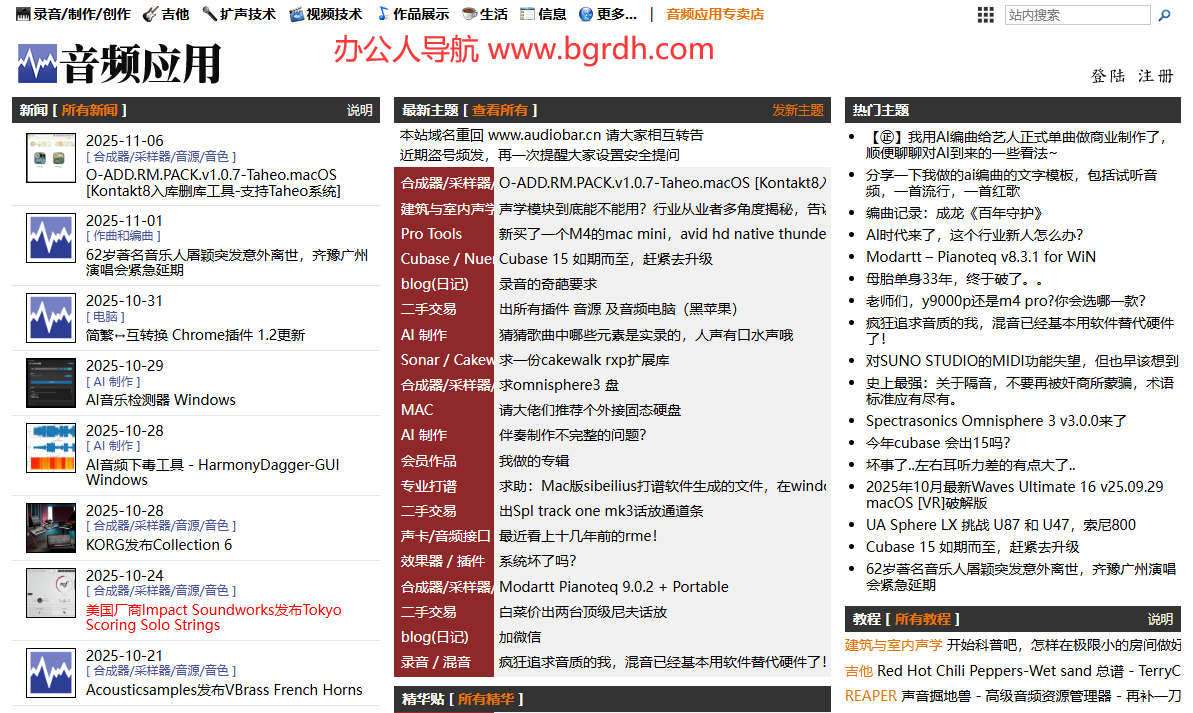Click the 音频应用 waveform site logo
This screenshot has height=713, width=1193.
tap(118, 64)
